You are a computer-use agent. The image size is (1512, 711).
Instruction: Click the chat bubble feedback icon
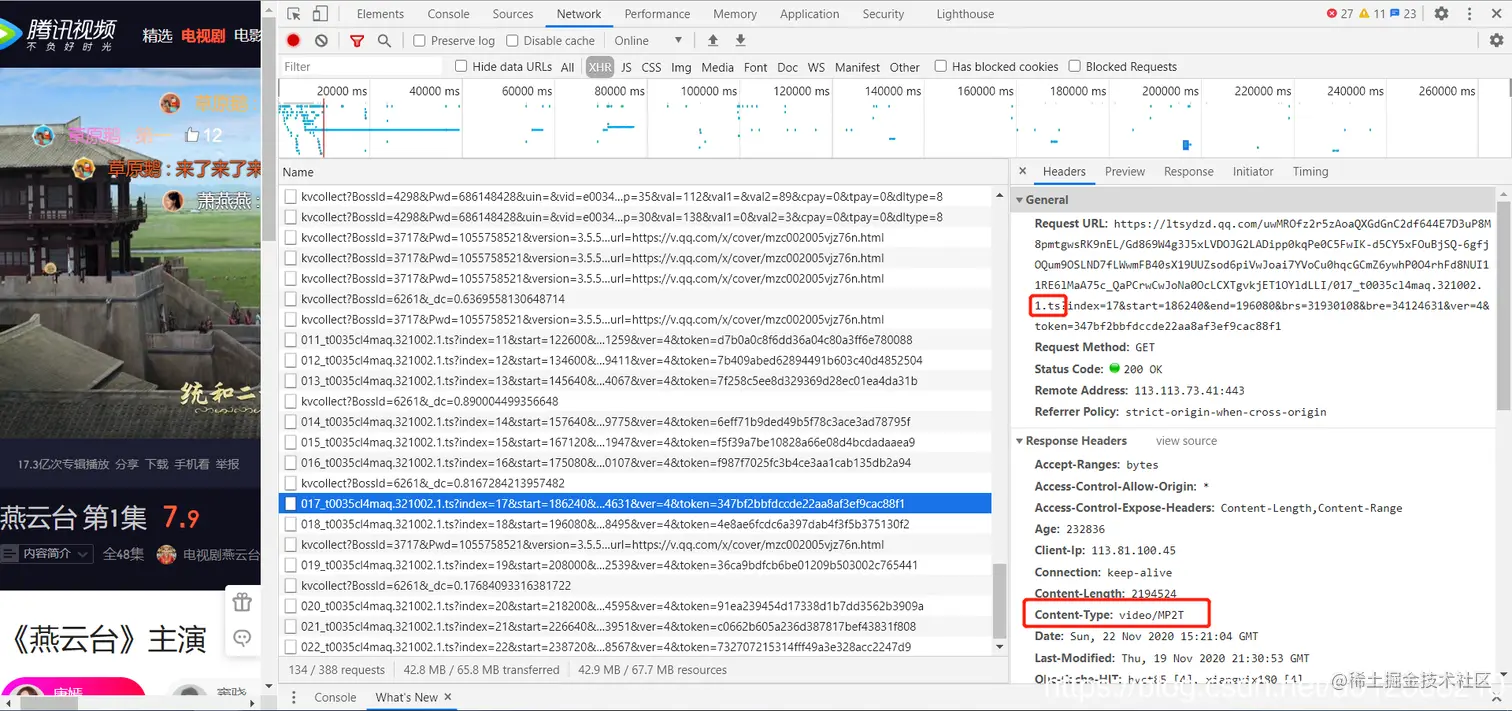pyautogui.click(x=241, y=638)
